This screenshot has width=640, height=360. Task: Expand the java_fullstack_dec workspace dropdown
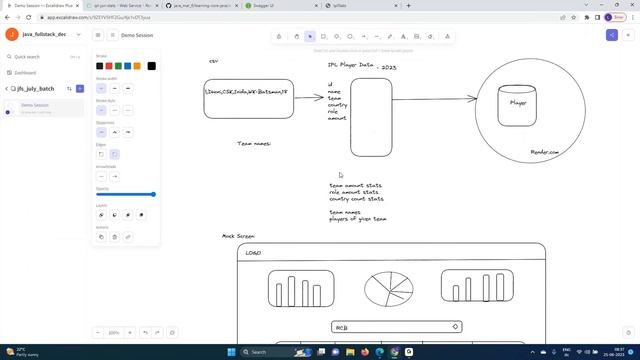click(79, 35)
